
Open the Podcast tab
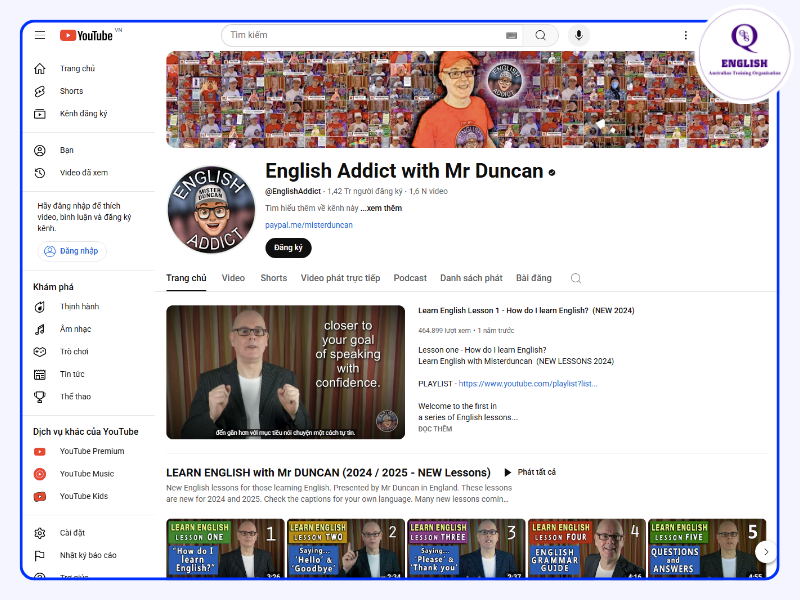pyautogui.click(x=410, y=278)
